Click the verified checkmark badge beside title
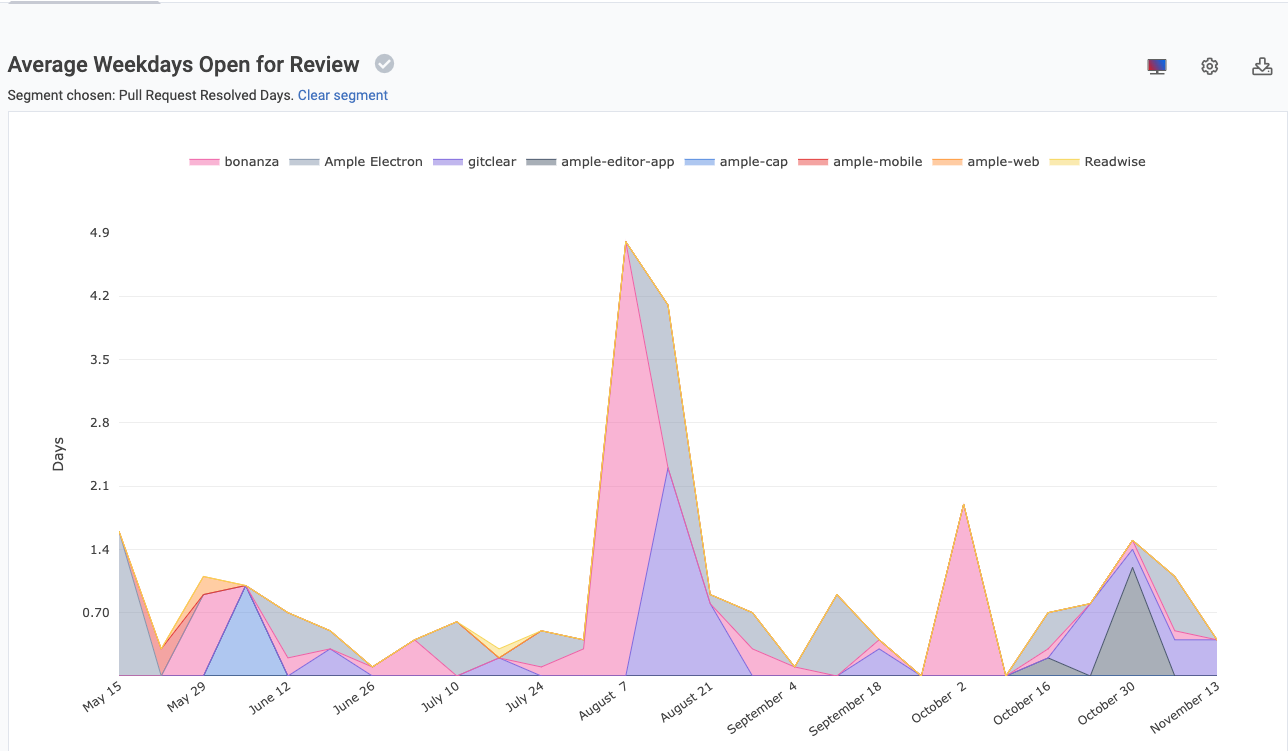Screen dimensions: 1288x751 (384, 64)
